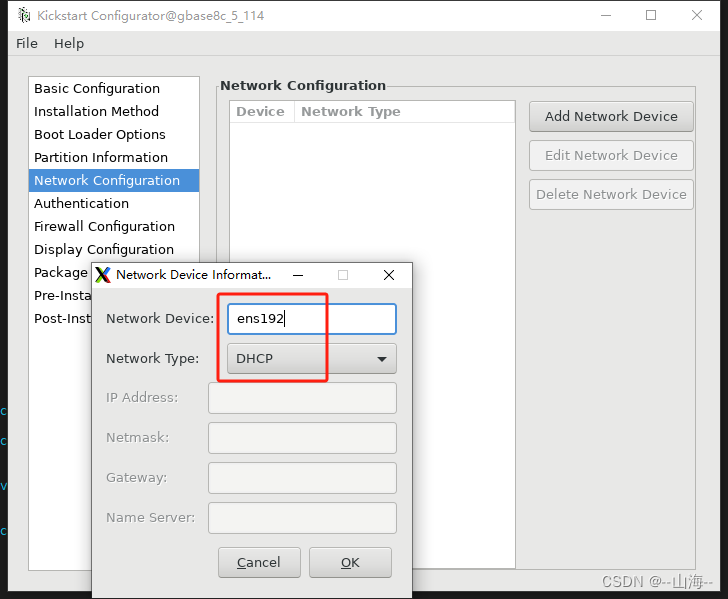Maximize the Kickstart Configurator window
This screenshot has width=728, height=599.
(651, 15)
